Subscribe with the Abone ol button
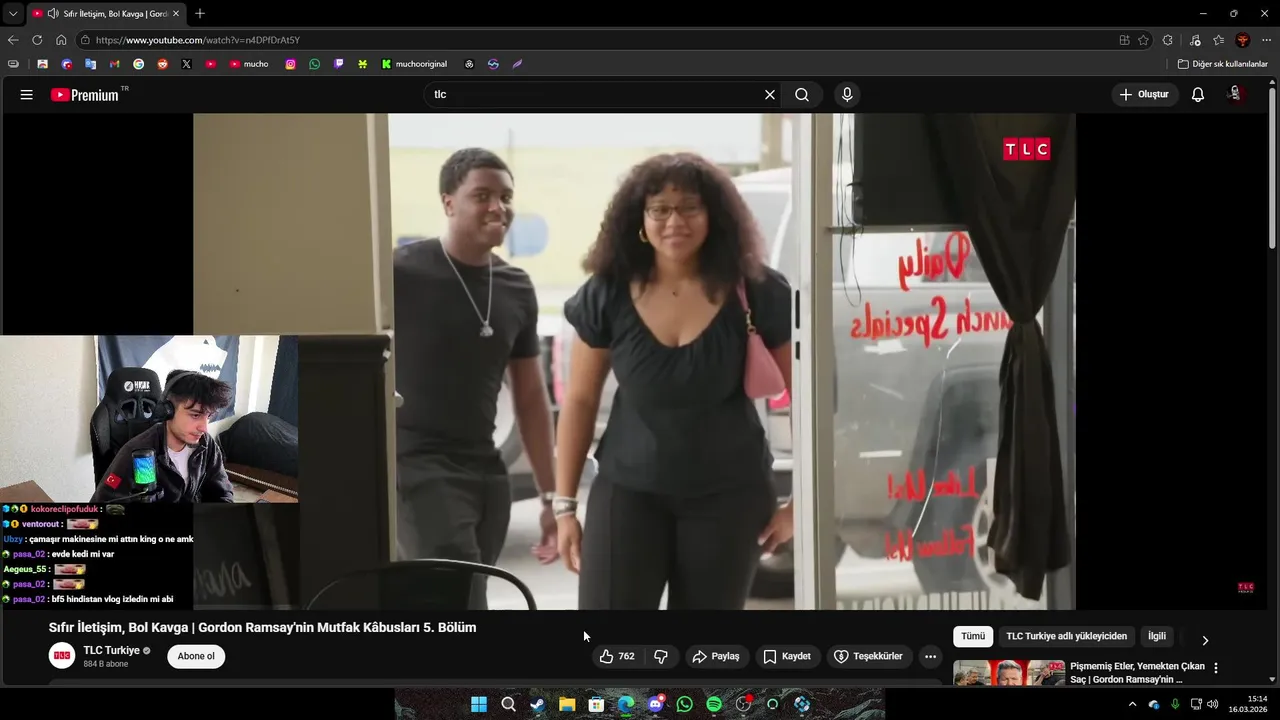 tap(196, 657)
